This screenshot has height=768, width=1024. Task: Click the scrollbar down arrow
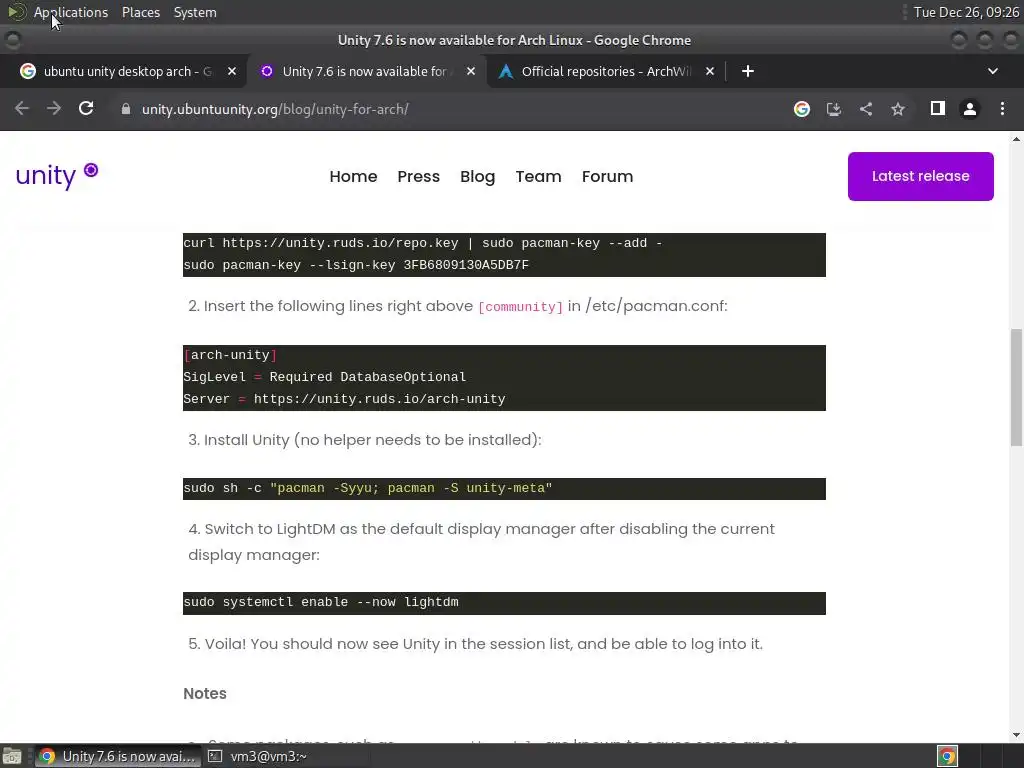[x=1016, y=735]
